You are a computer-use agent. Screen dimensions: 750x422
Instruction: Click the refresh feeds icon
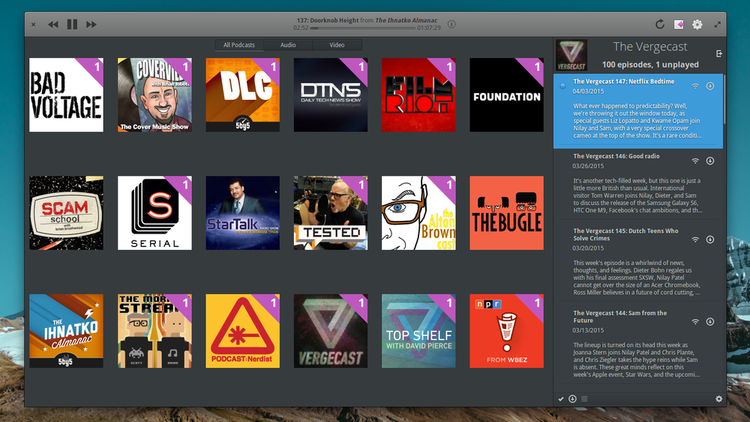tap(660, 24)
